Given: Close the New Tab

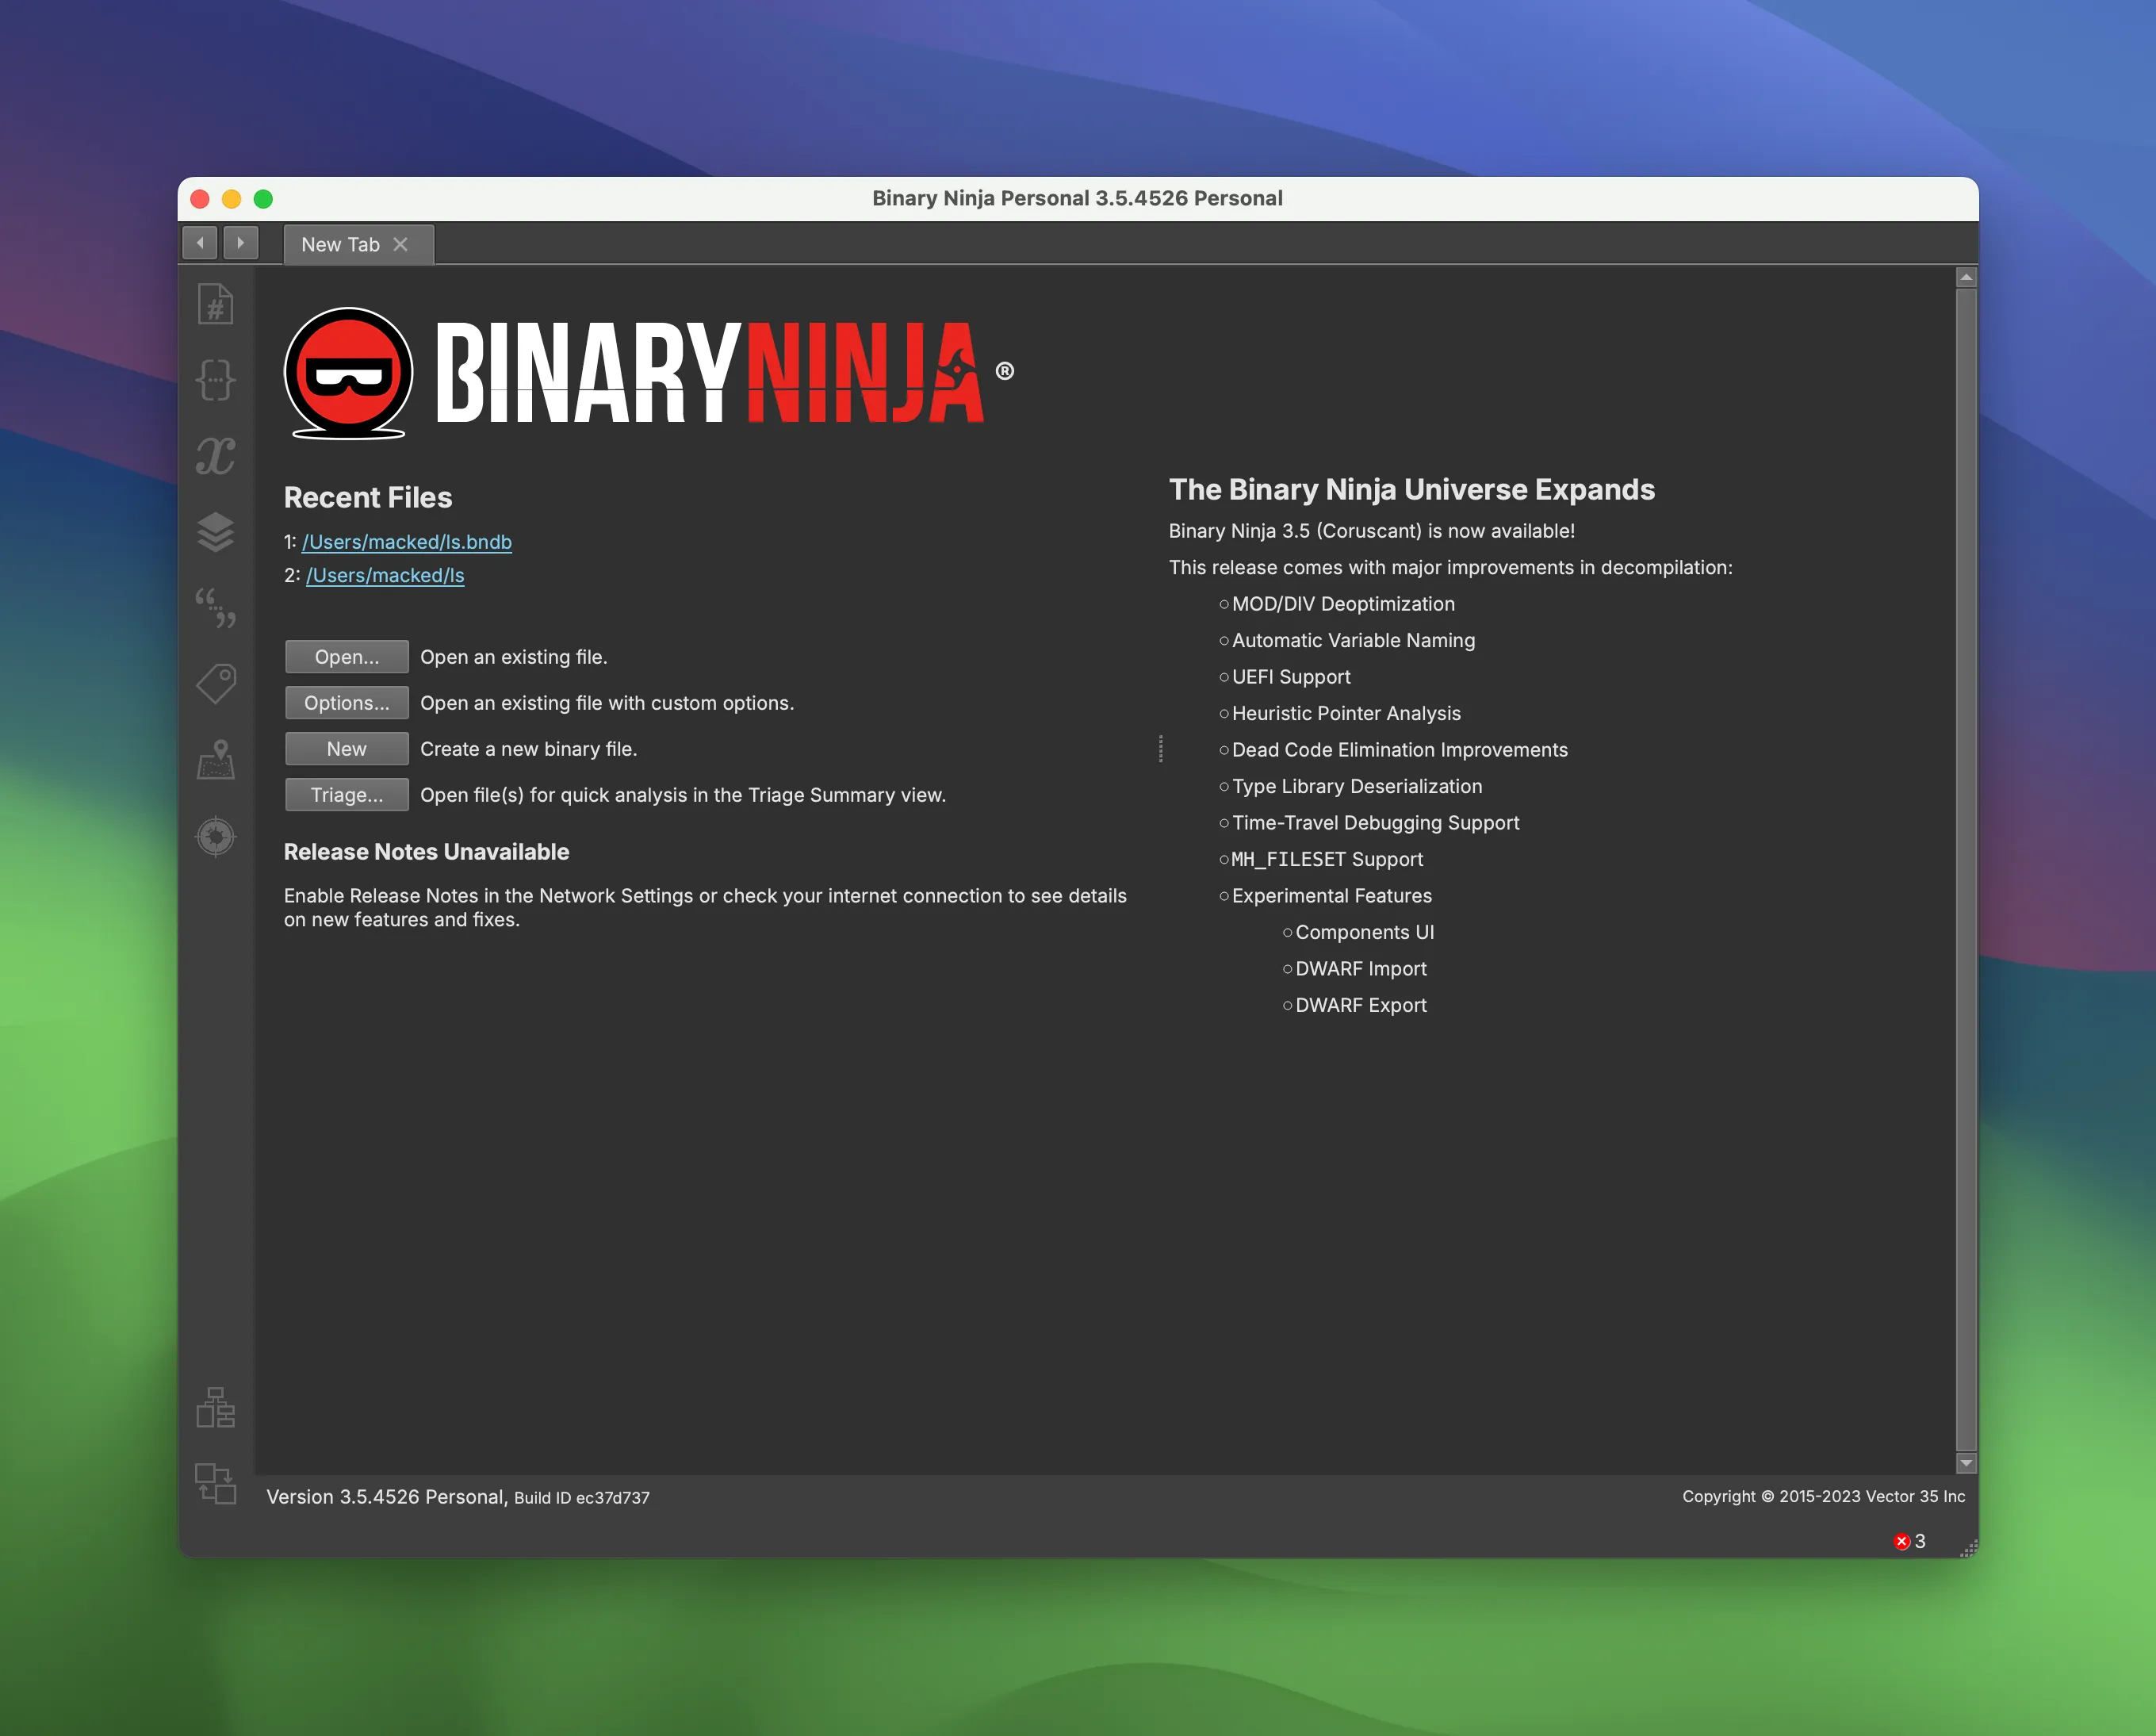Looking at the screenshot, I should [402, 244].
